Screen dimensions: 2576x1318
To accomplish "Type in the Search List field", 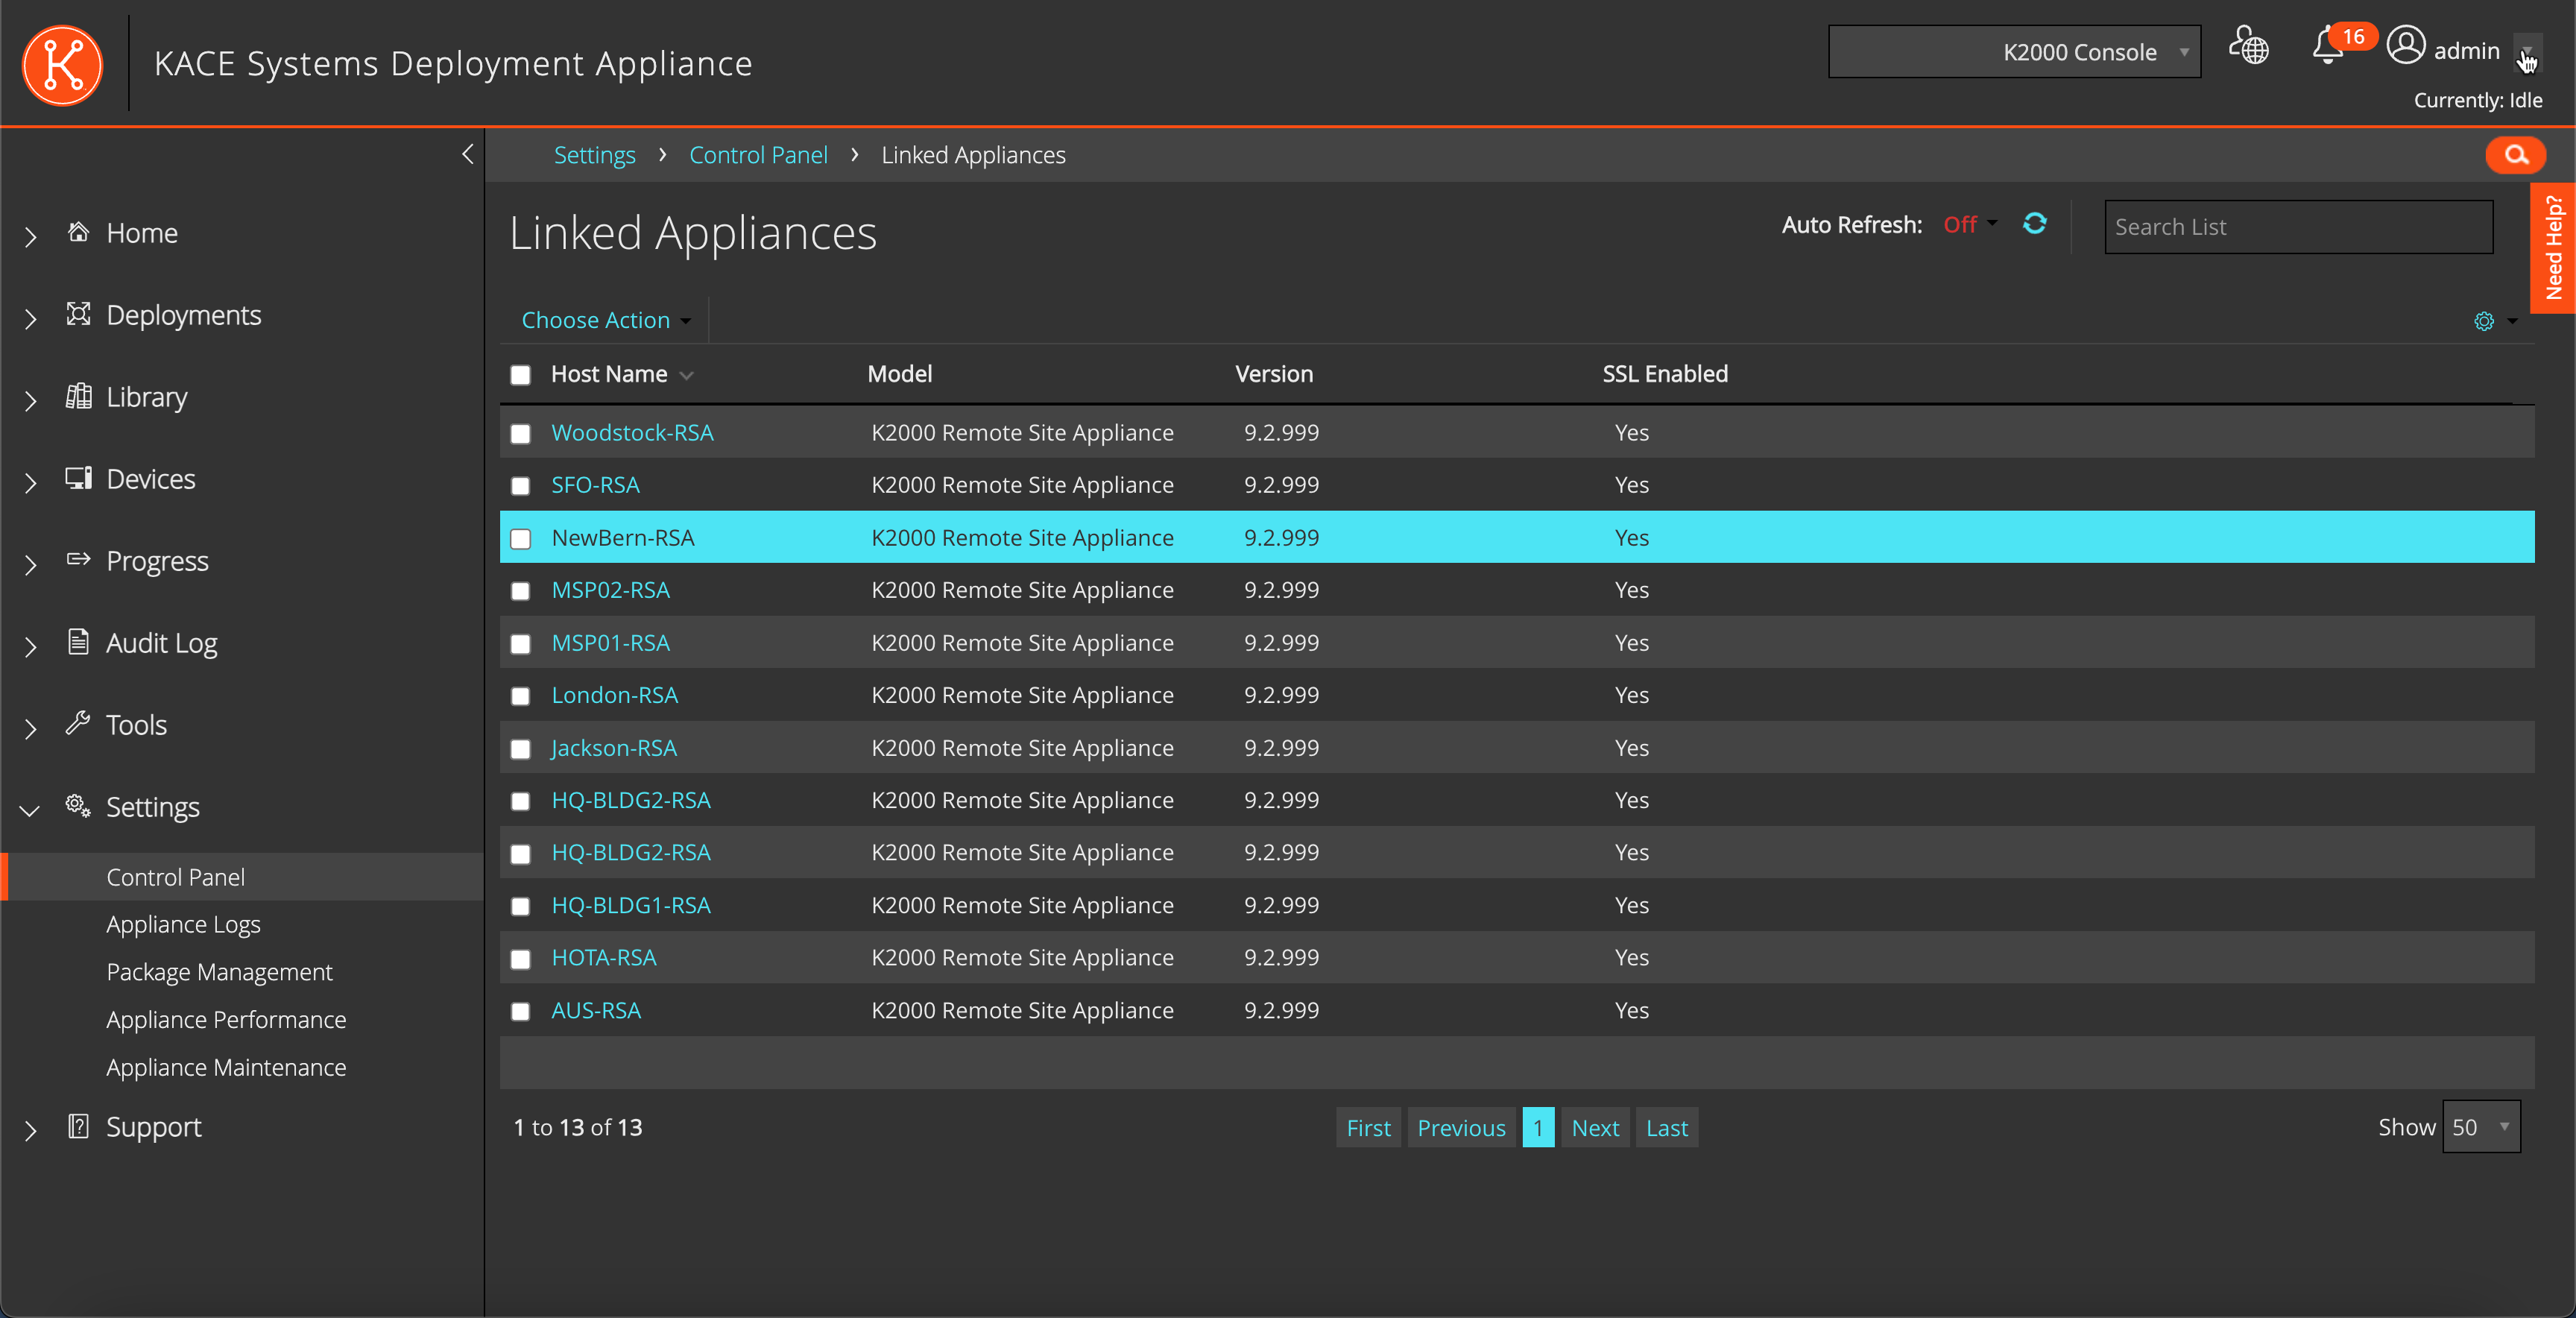I will (2298, 226).
